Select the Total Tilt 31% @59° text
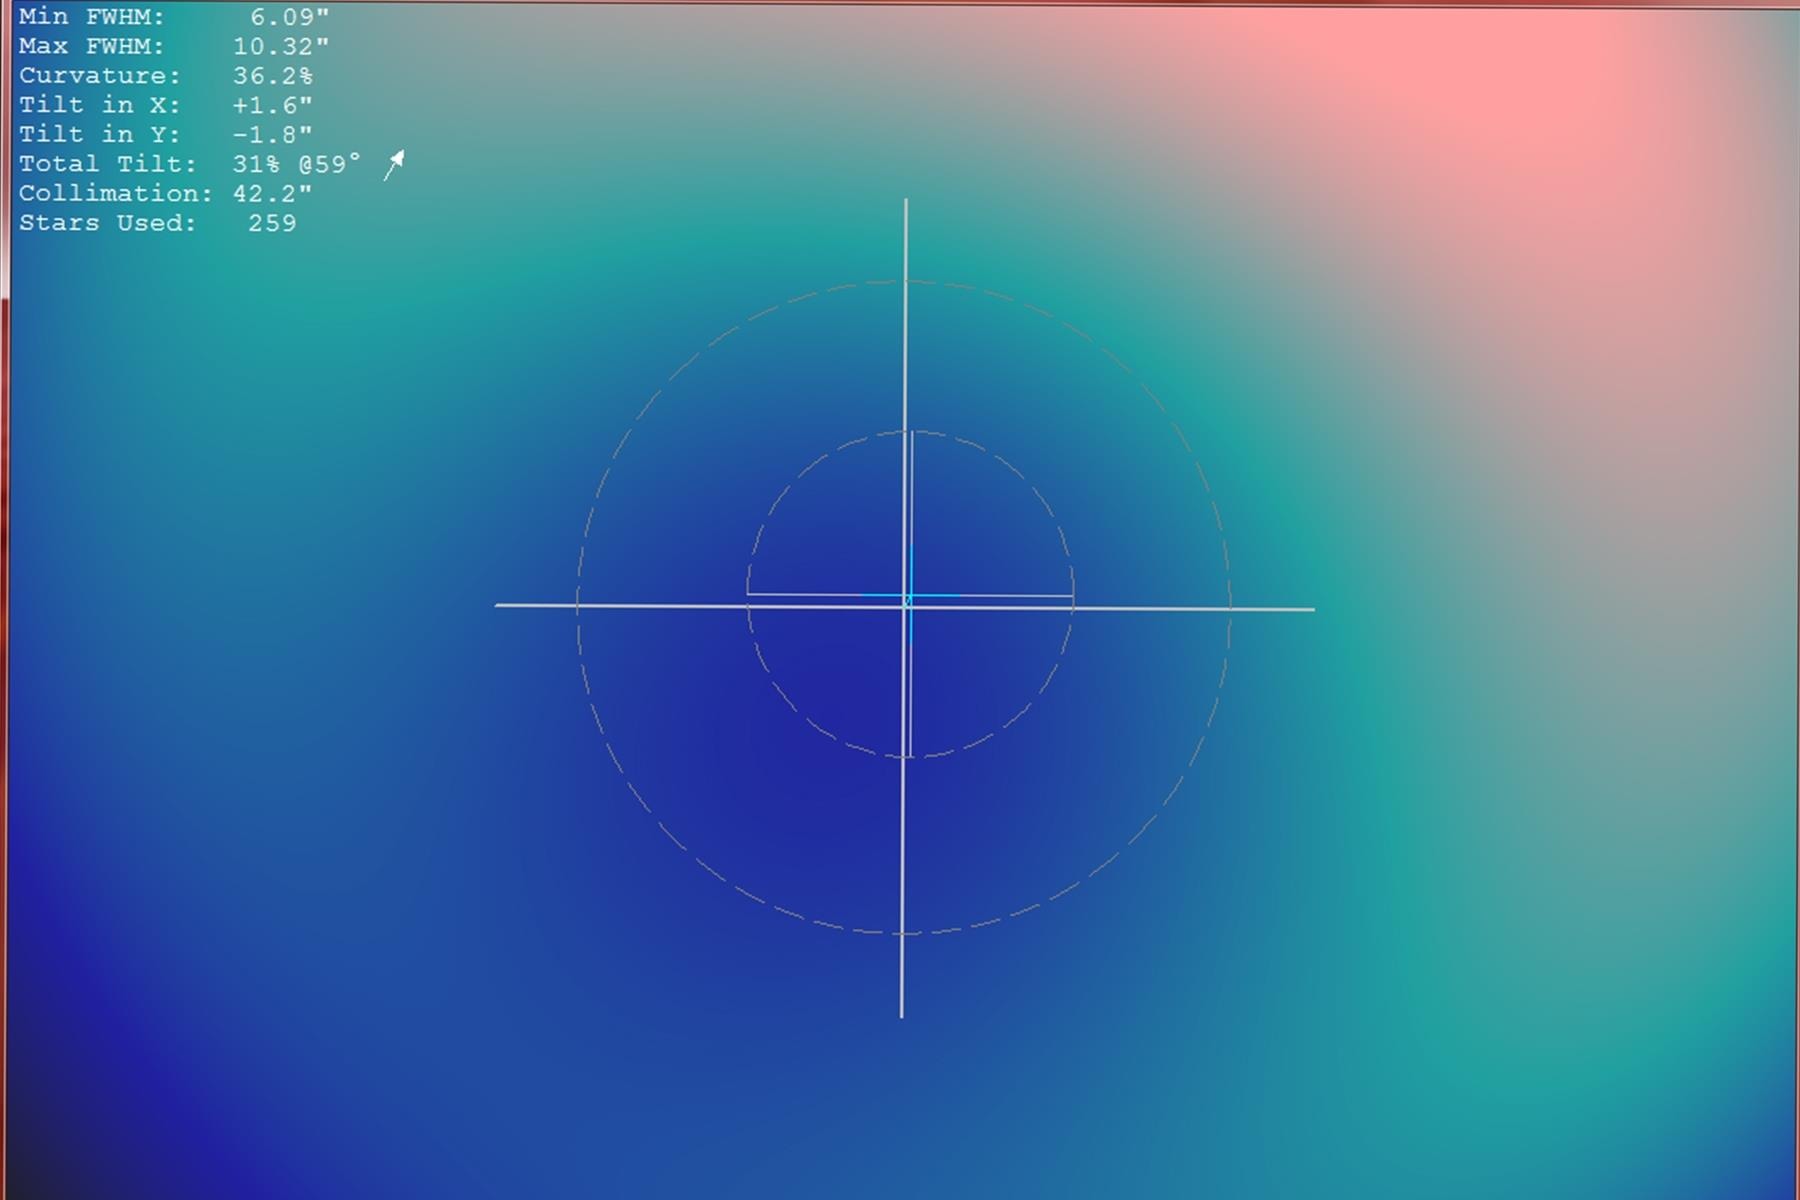 point(189,164)
